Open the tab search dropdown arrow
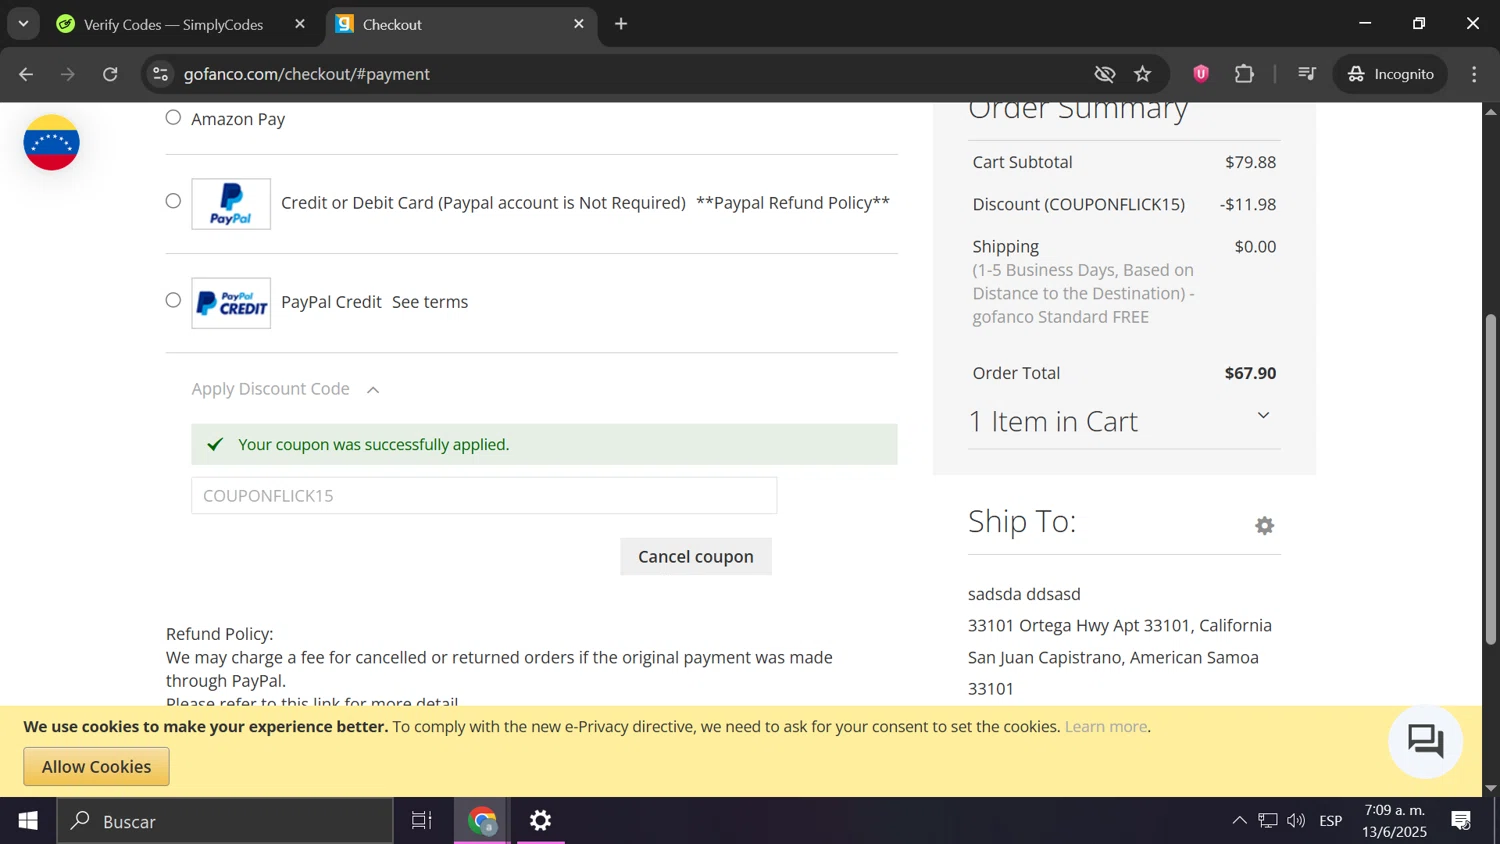Screen dimensions: 1500x844 pyautogui.click(x=23, y=24)
